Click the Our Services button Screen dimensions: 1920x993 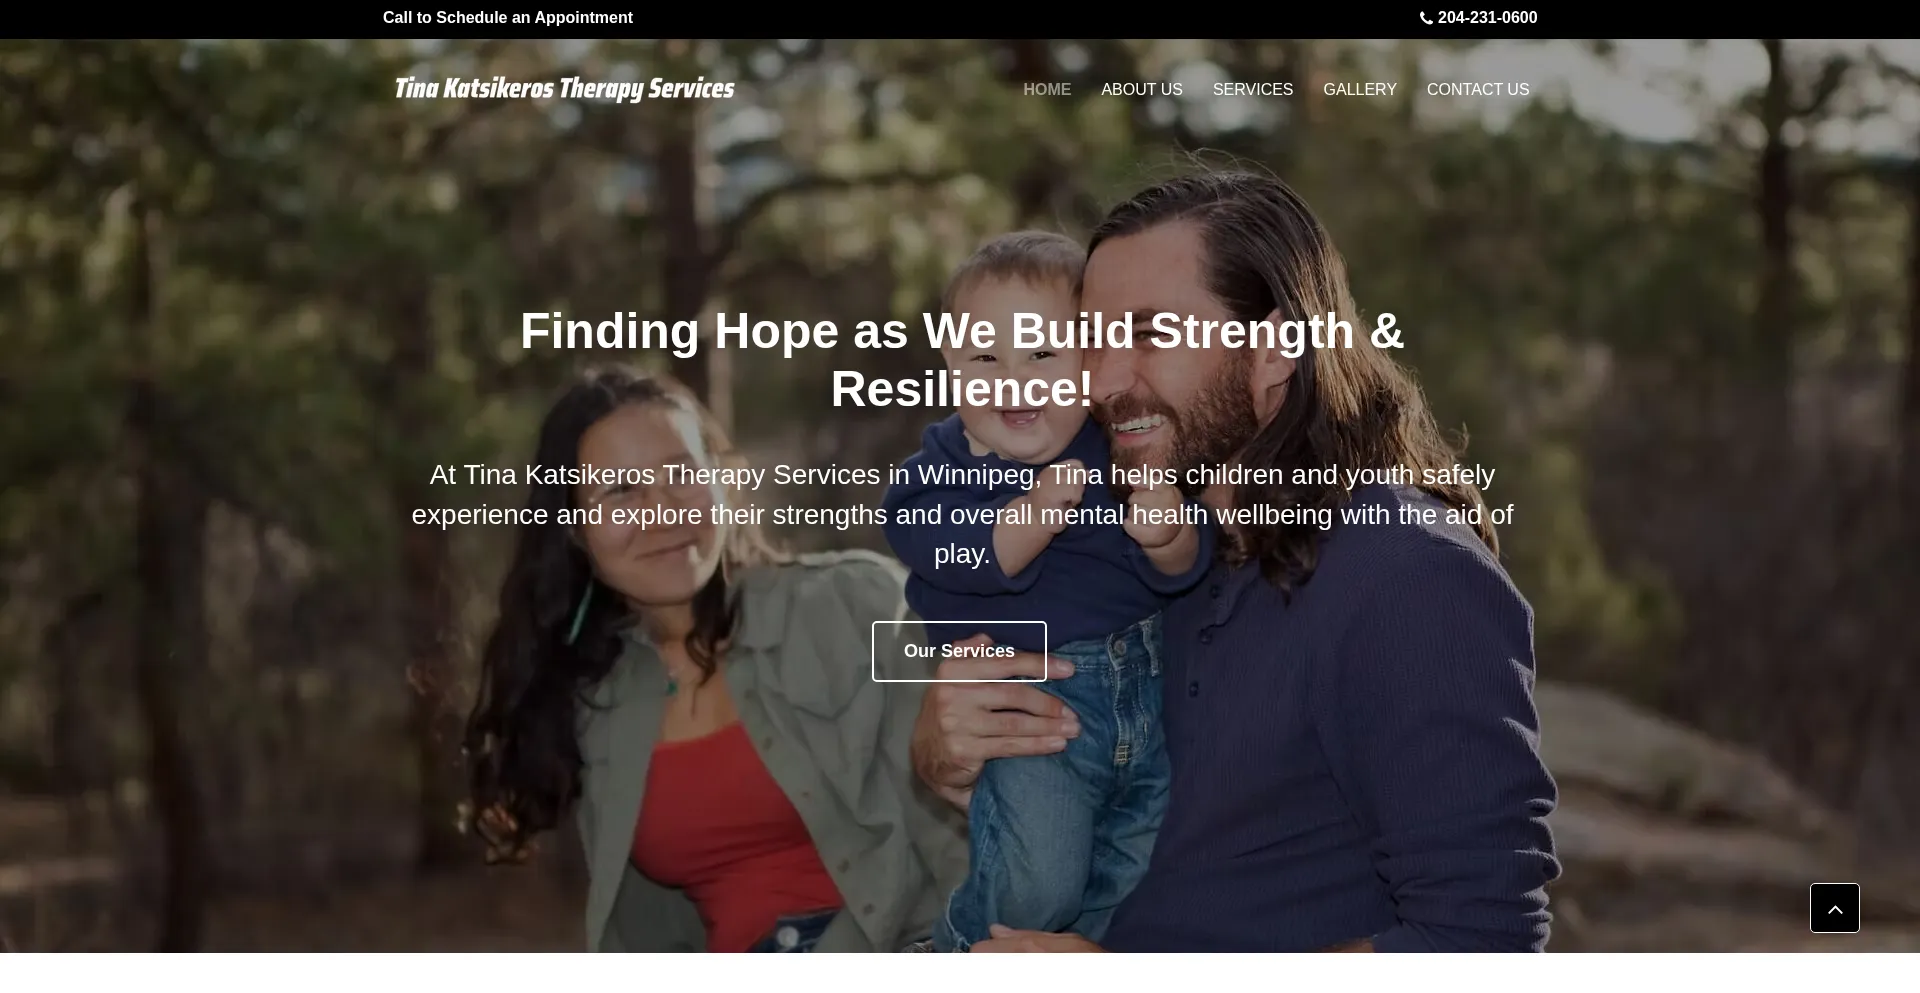pyautogui.click(x=959, y=651)
